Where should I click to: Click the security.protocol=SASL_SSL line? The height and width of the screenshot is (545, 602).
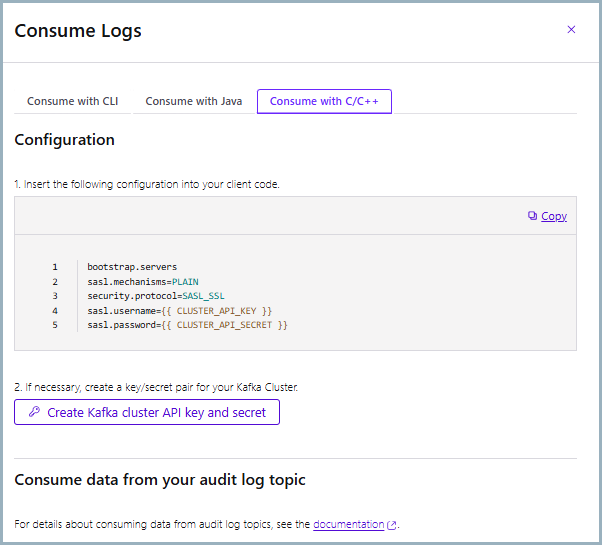(x=156, y=296)
